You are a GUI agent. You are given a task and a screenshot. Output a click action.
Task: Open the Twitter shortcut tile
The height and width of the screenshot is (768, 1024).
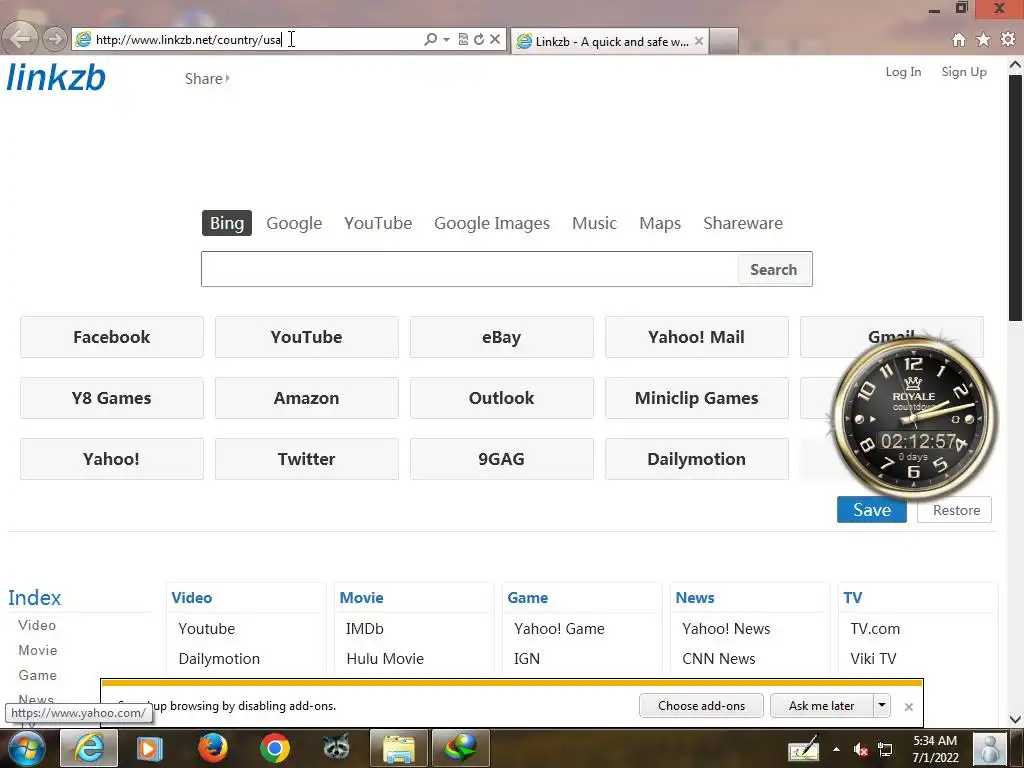pyautogui.click(x=306, y=458)
